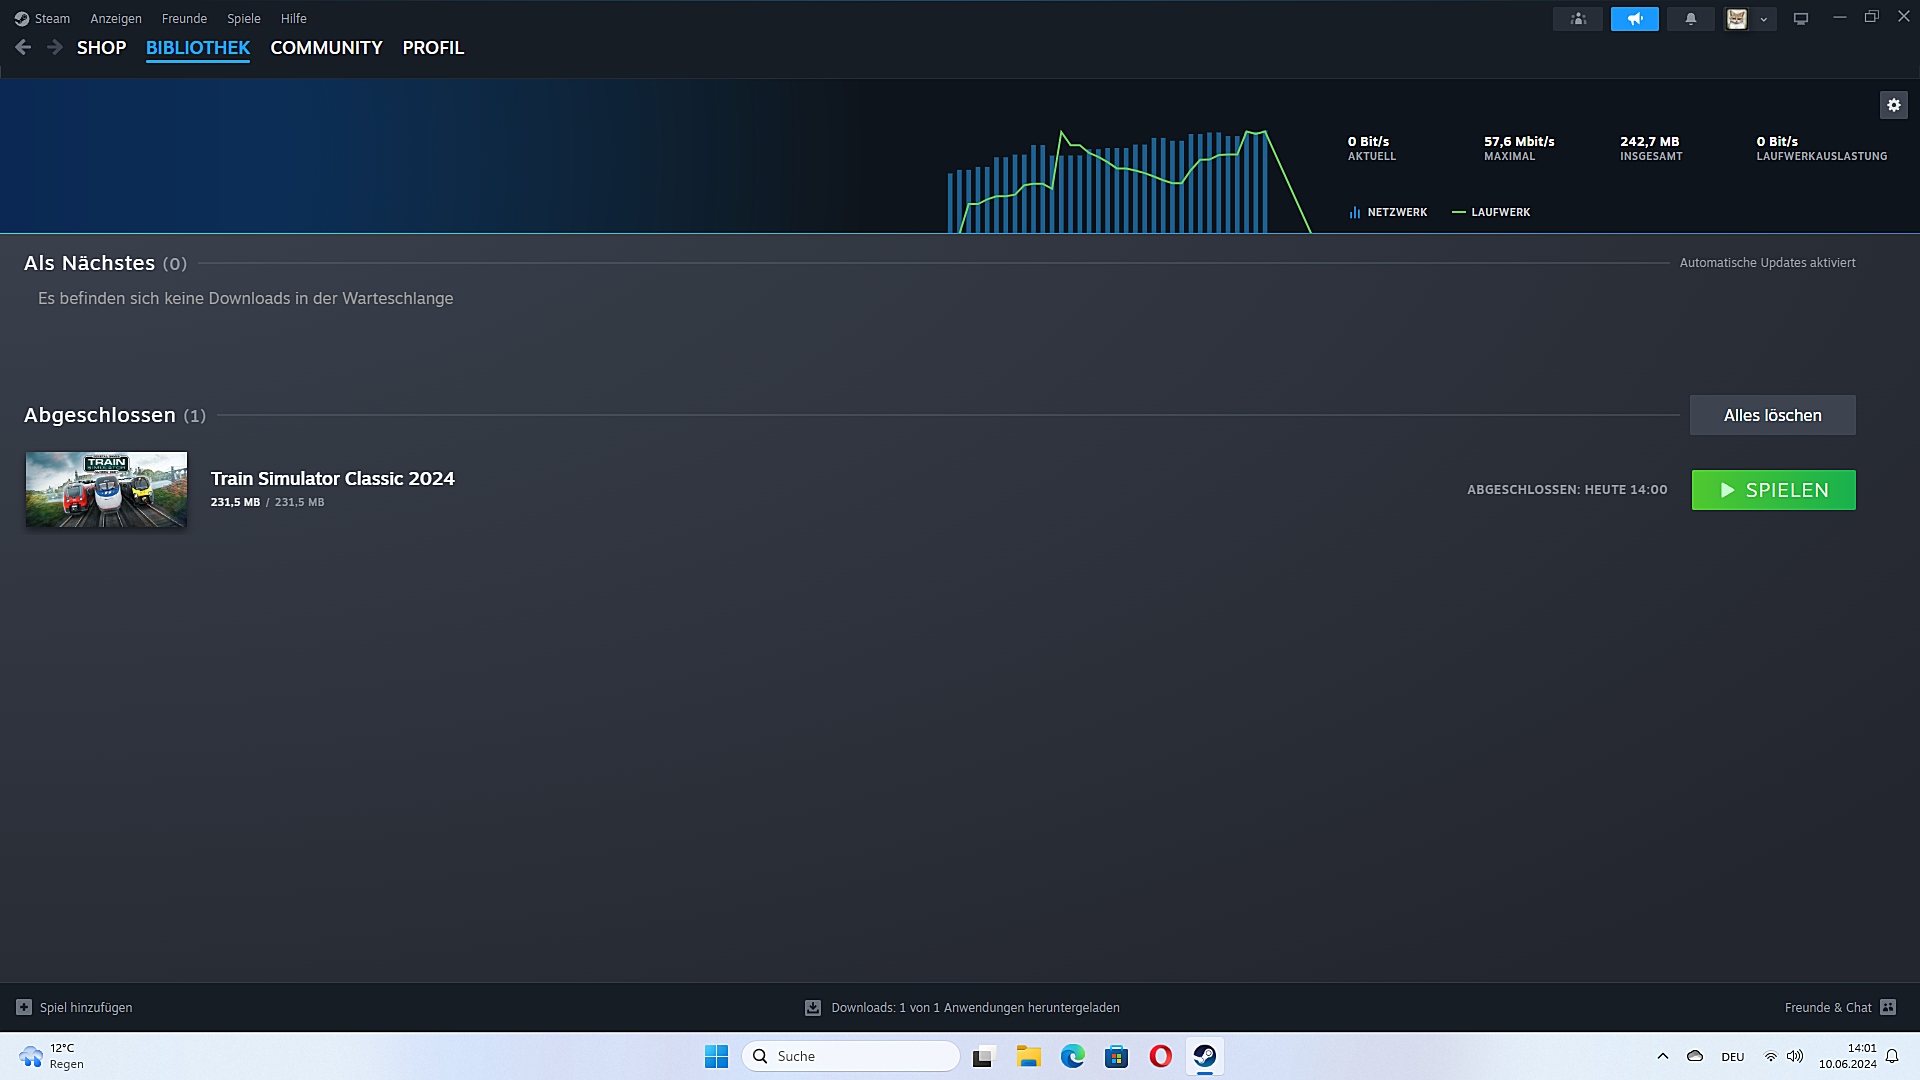Screen dimensions: 1920x1080
Task: Toggle the Netzwerk graph legend
Action: click(1387, 212)
